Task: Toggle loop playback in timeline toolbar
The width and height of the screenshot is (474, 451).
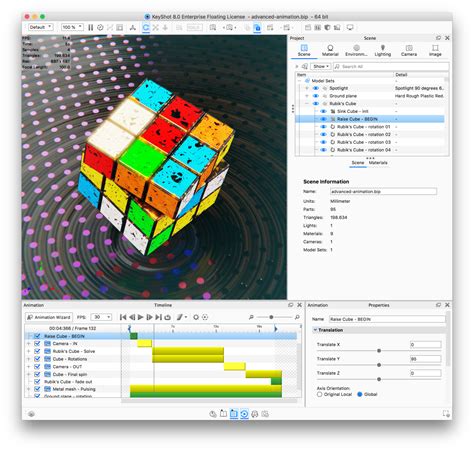Action: pyautogui.click(x=168, y=317)
